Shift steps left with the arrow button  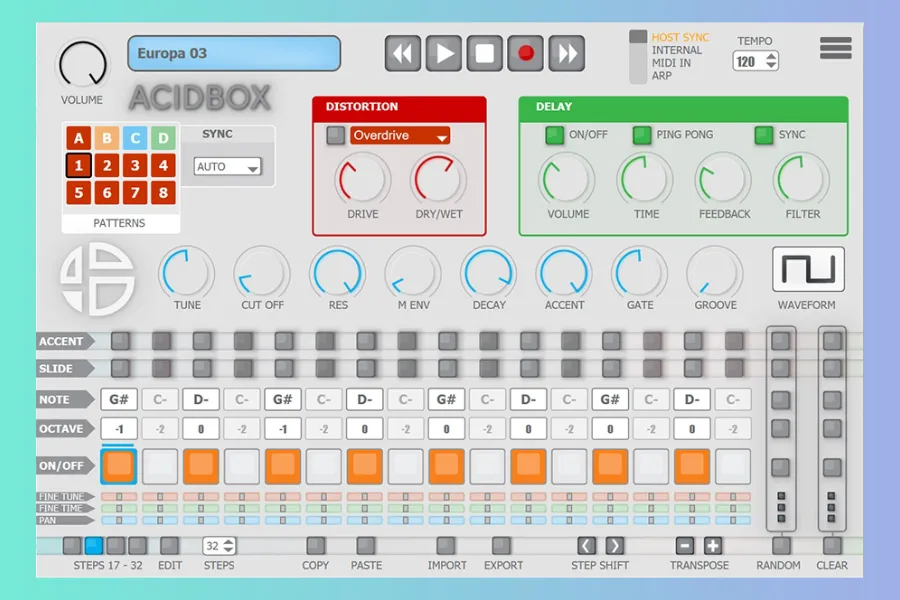pos(587,546)
